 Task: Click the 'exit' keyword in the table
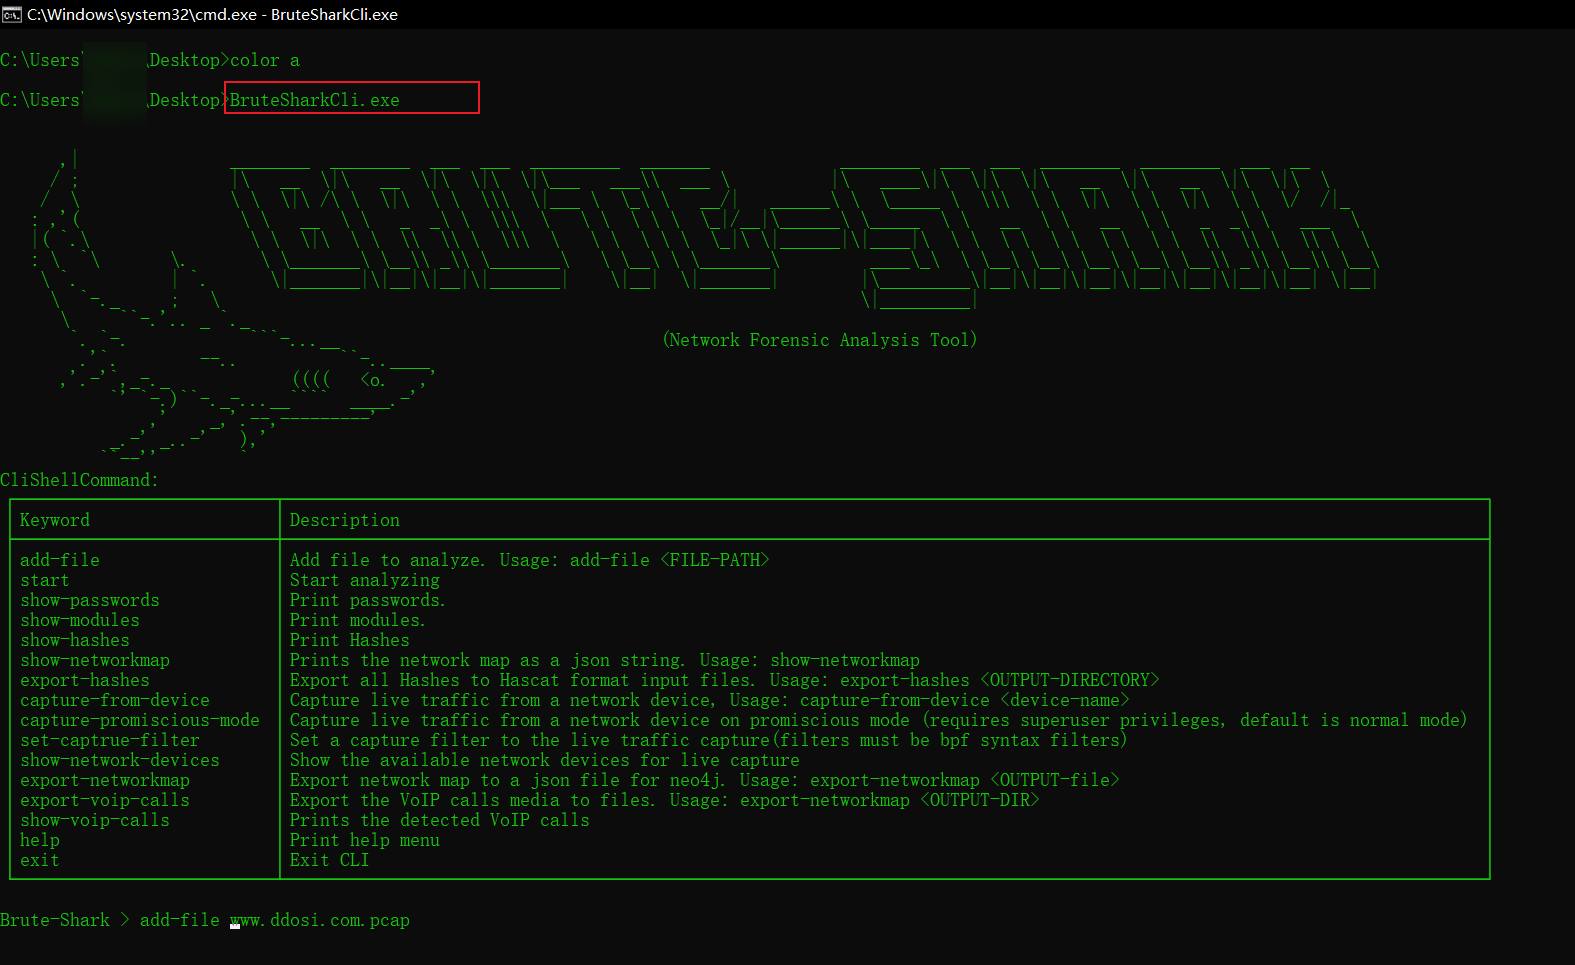coord(40,860)
